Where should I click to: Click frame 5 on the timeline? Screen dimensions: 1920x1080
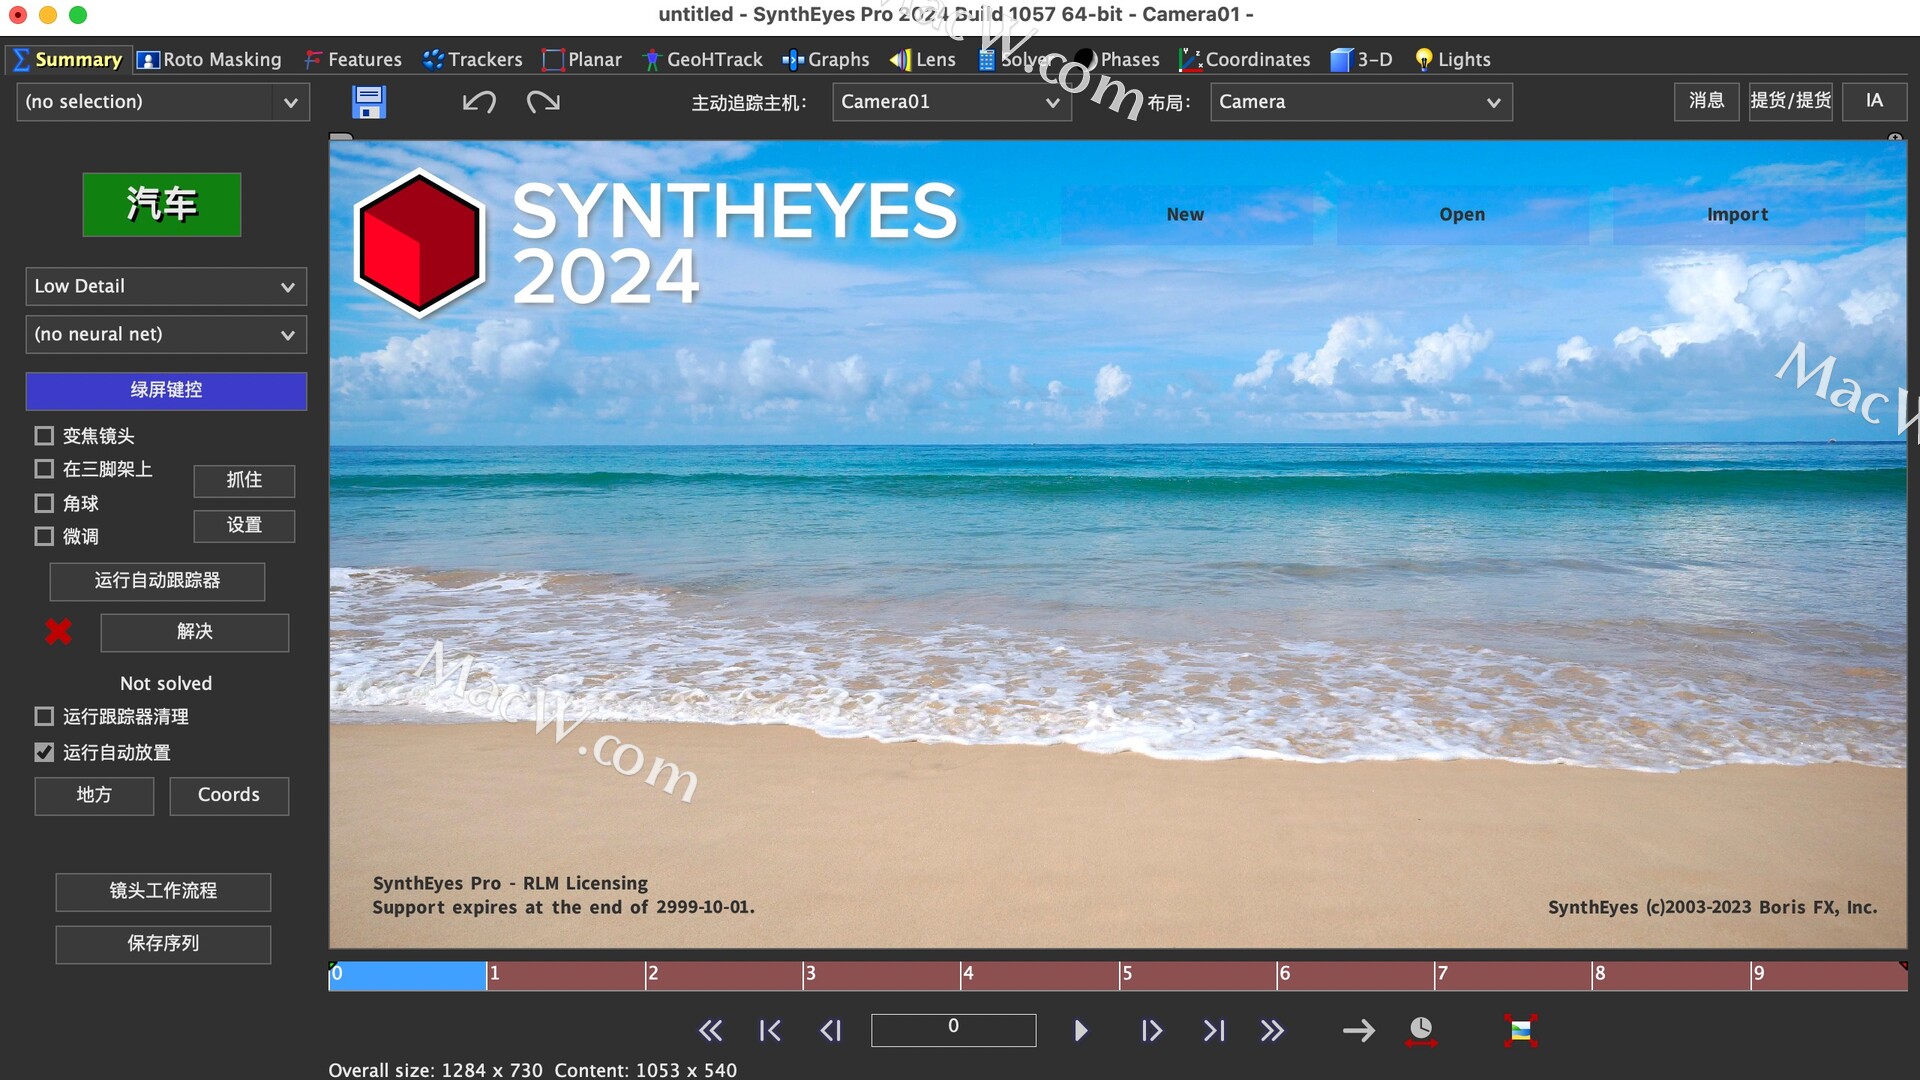[1197, 975]
